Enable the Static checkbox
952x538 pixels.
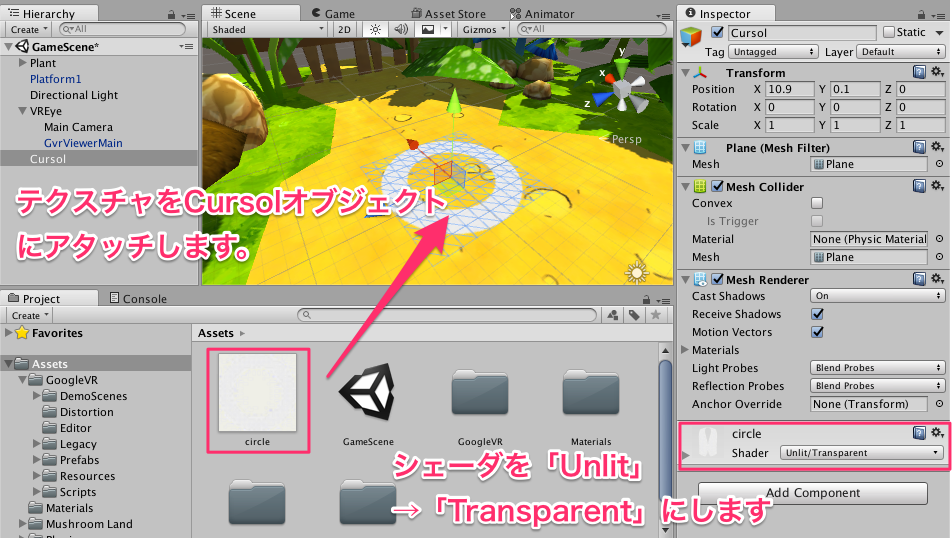[889, 32]
